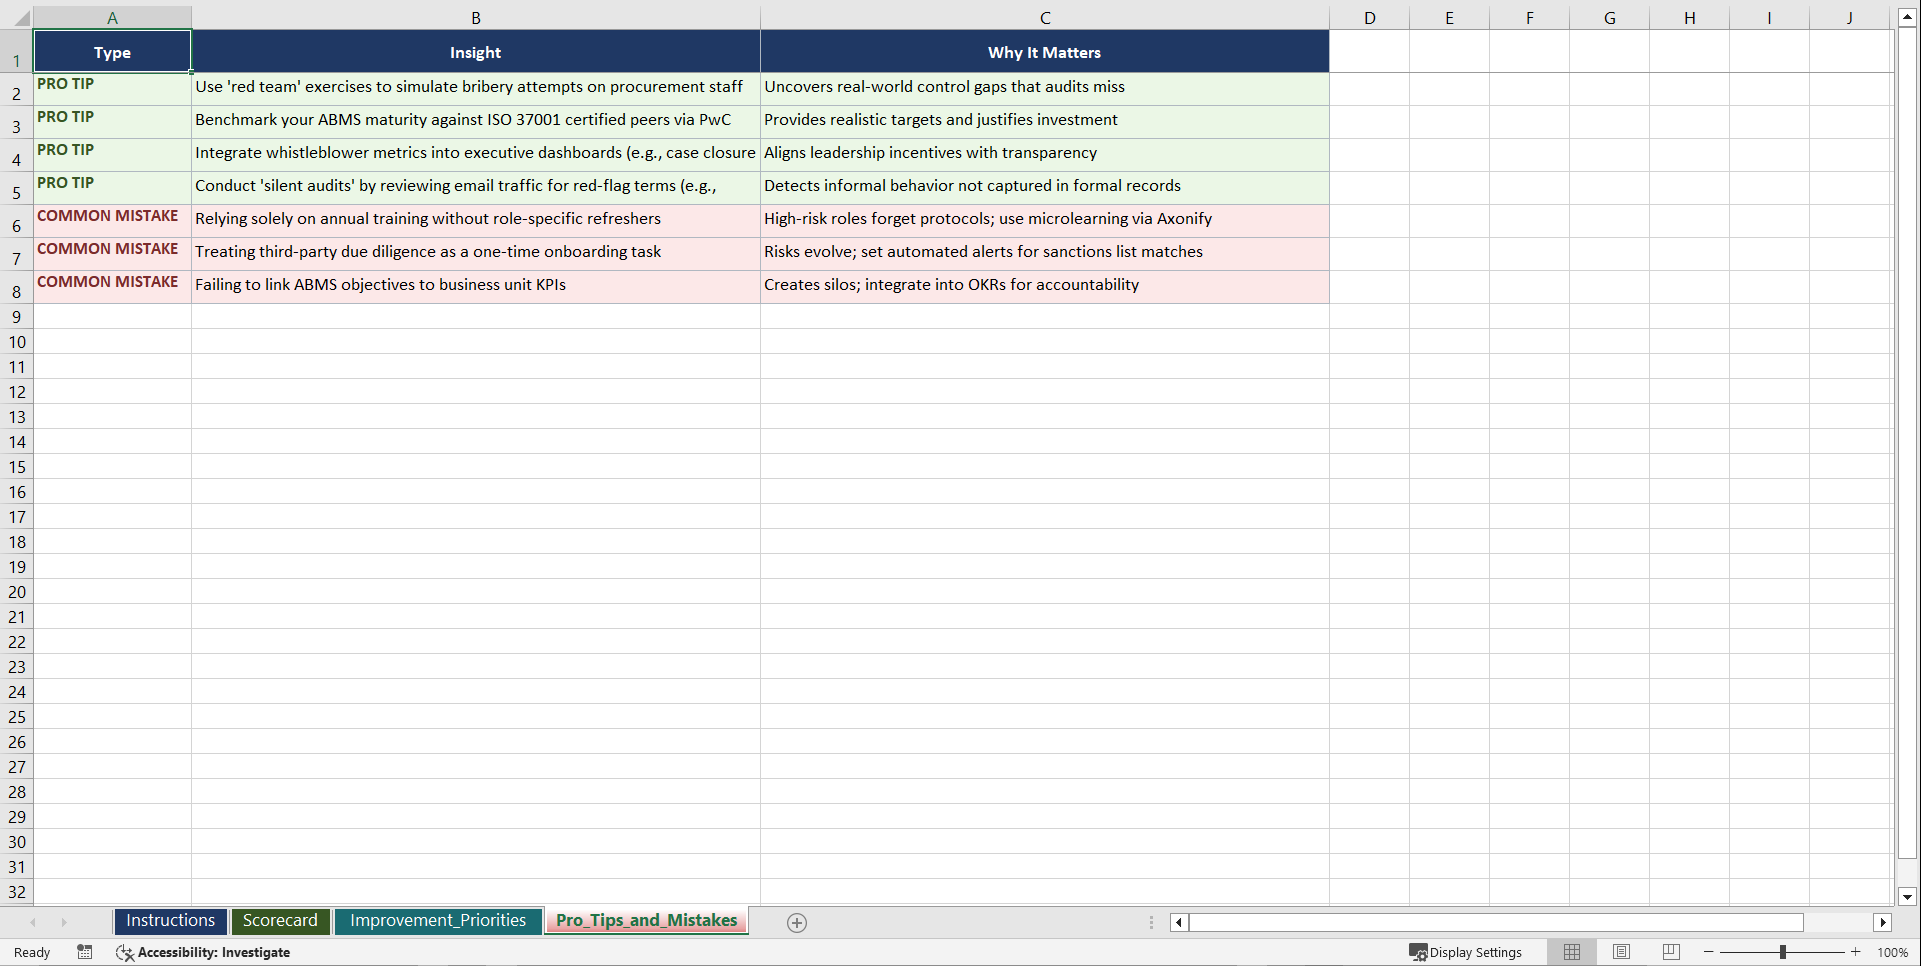Viewport: 1921px width, 966px height.
Task: Click the next-sheet navigation arrow
Action: point(64,922)
